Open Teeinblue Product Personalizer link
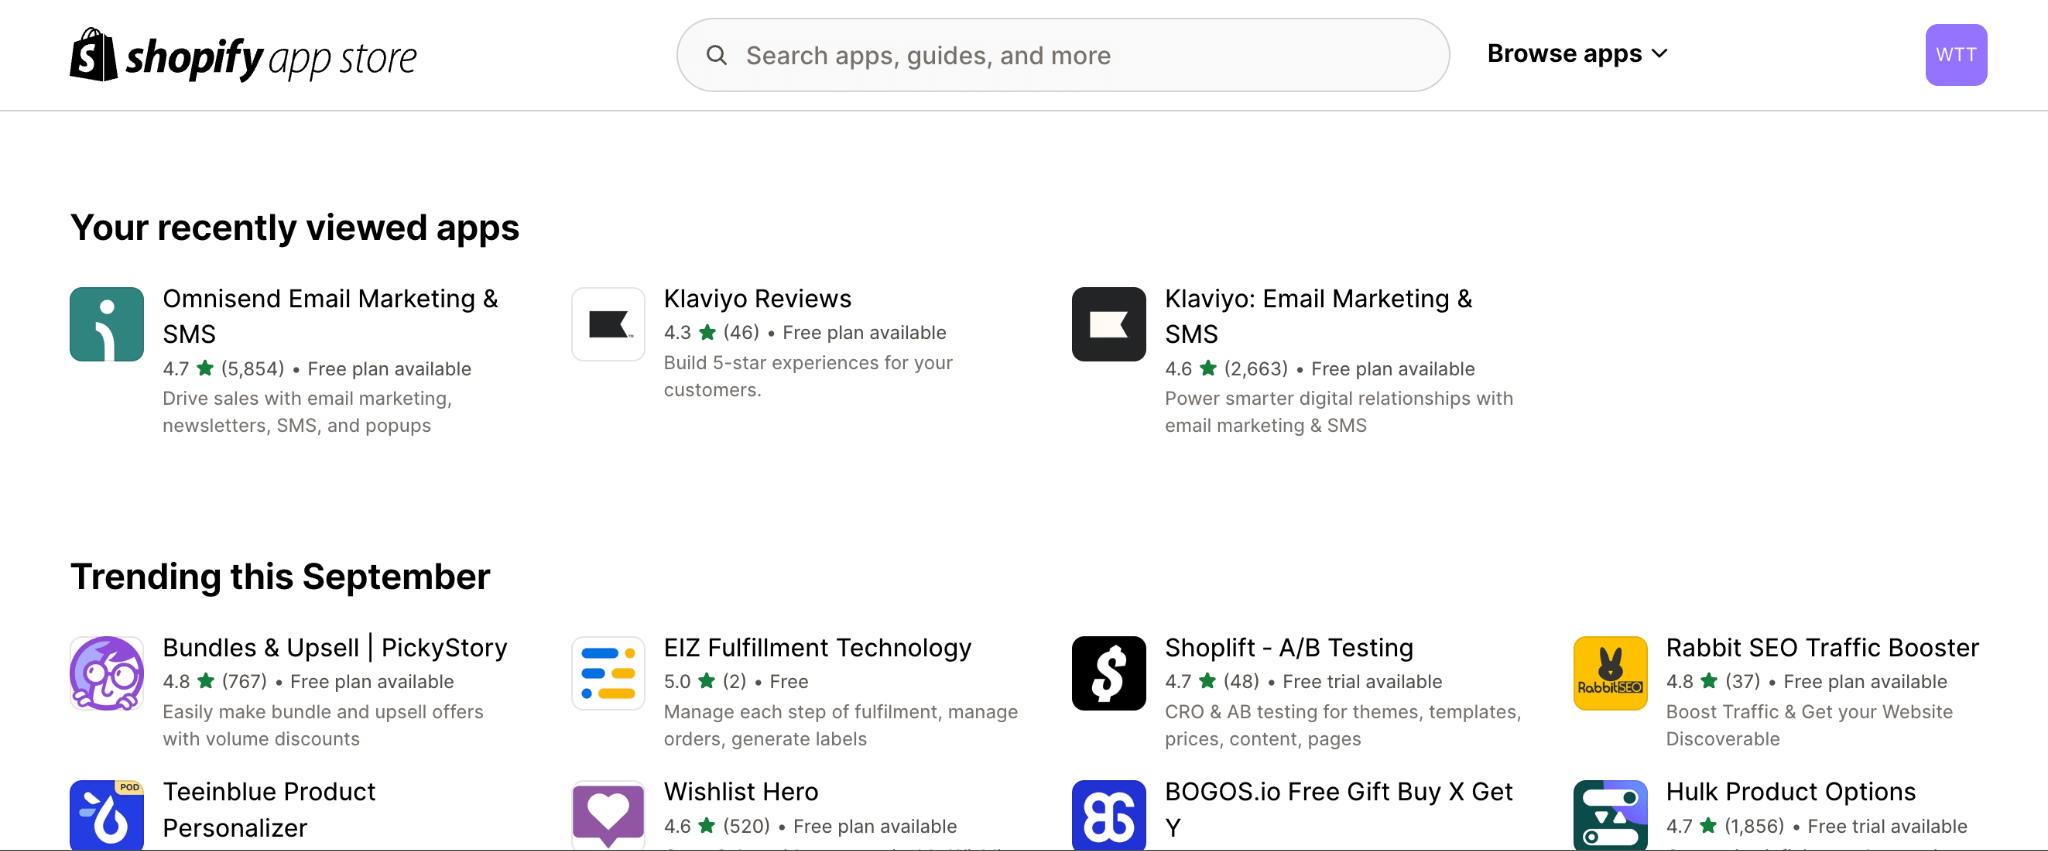 pos(269,810)
